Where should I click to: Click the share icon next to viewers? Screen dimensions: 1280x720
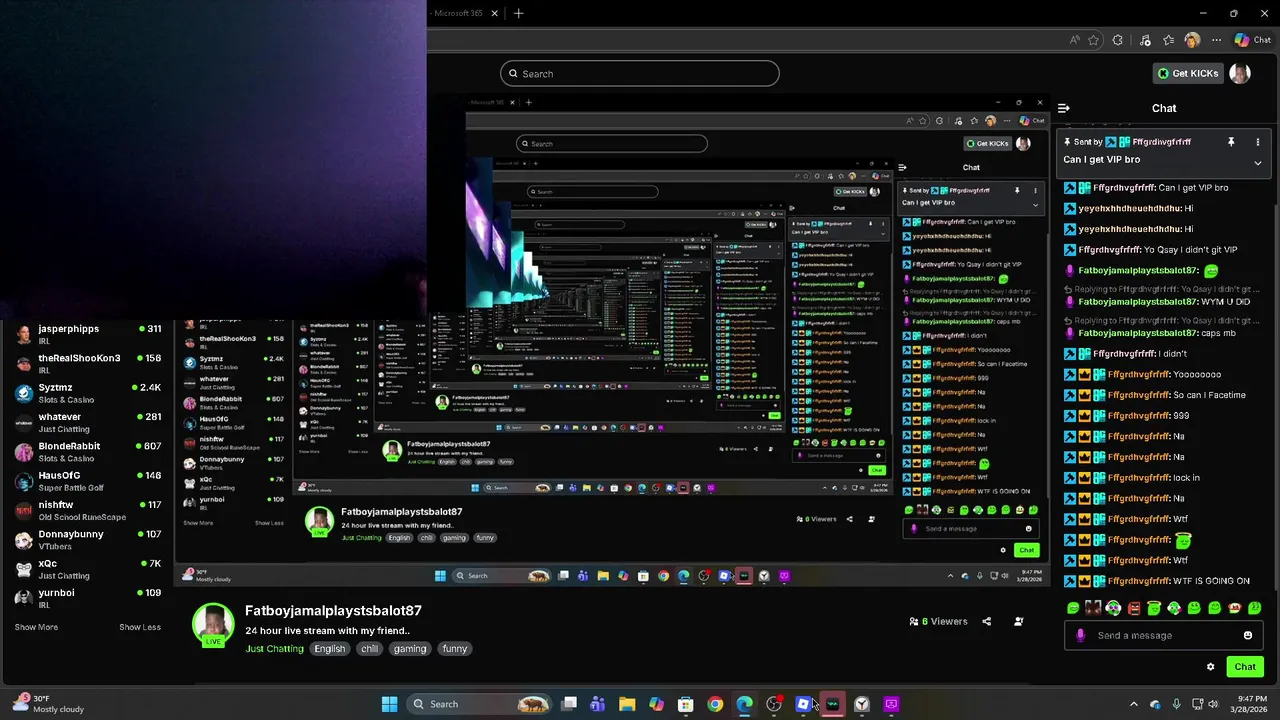(986, 621)
